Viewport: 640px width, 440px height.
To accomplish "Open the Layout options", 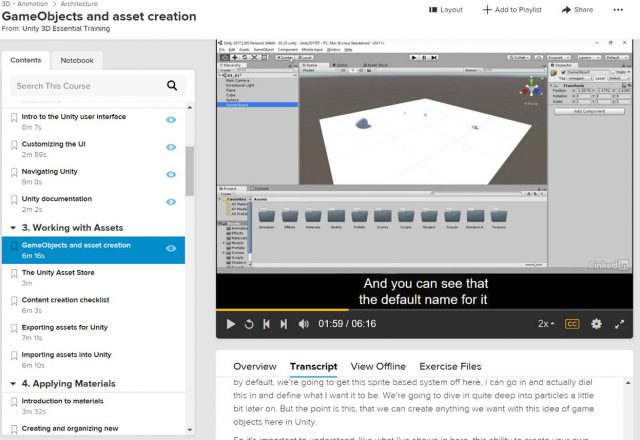I will click(x=446, y=10).
